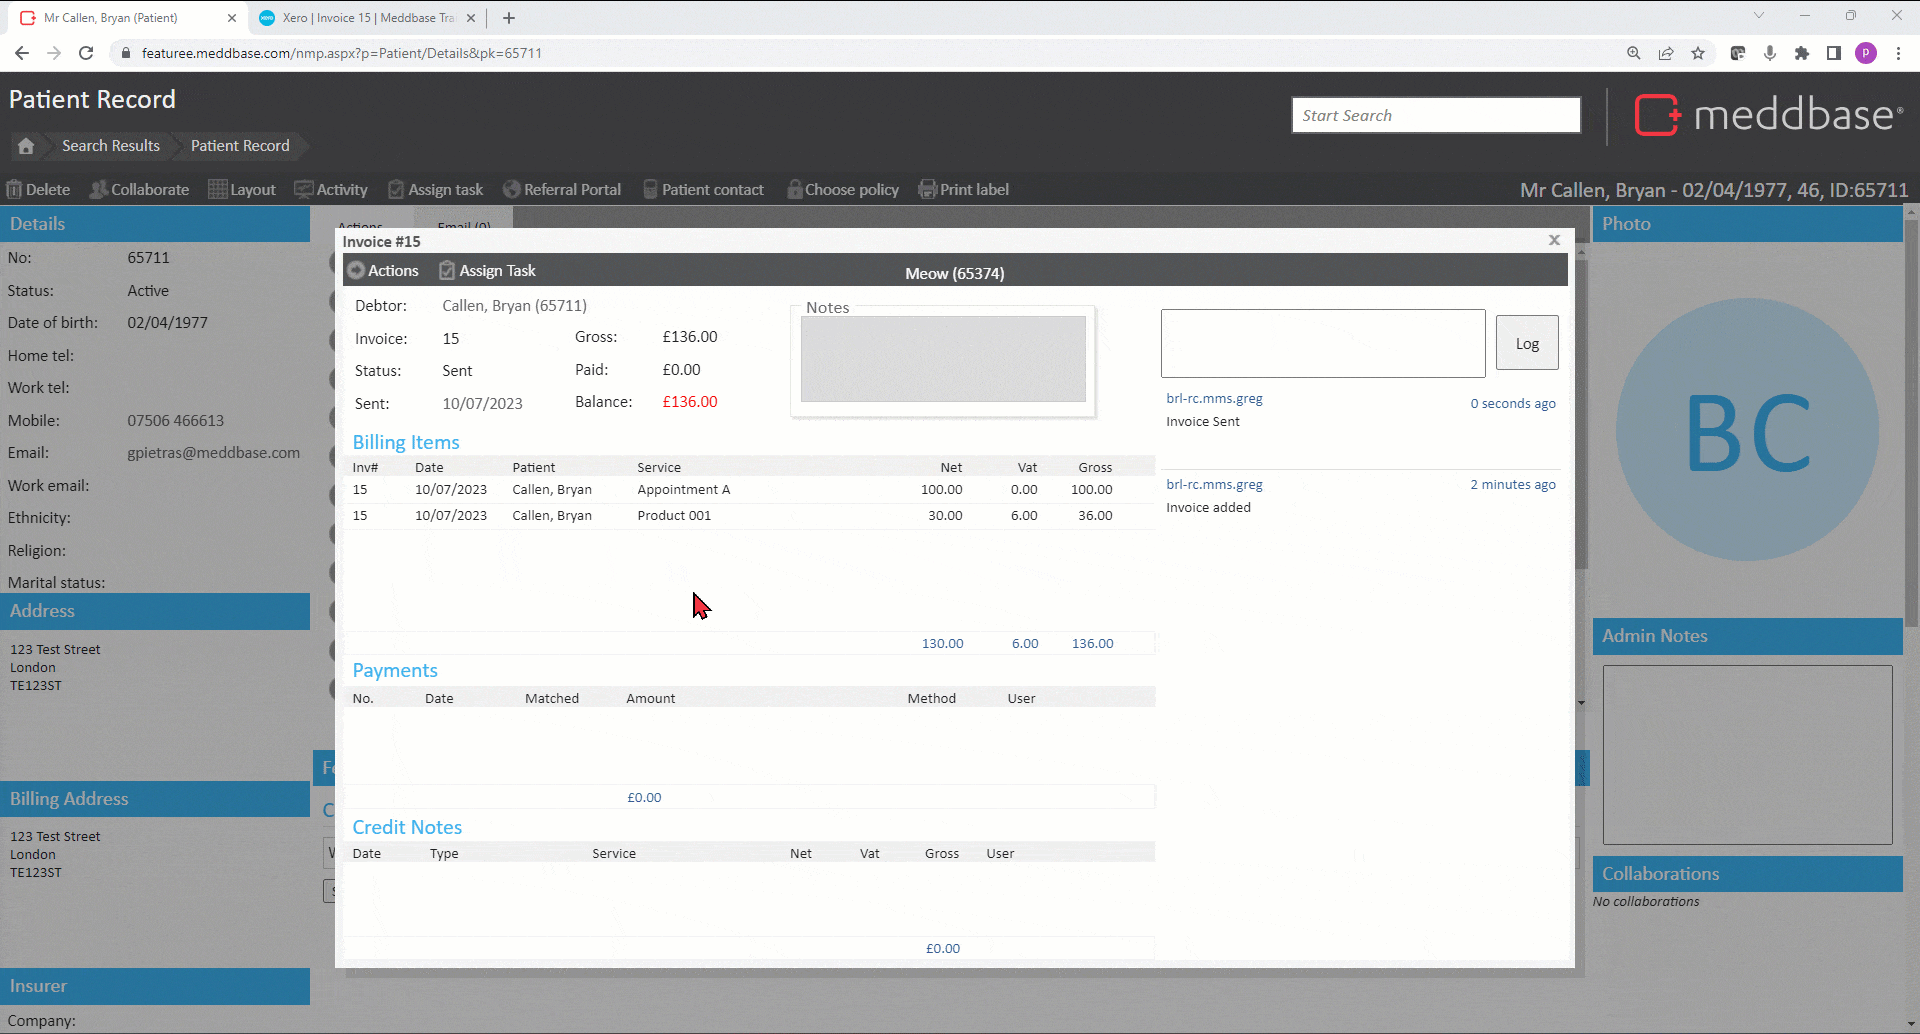Click the Notes text area
Screen dimensions: 1920x1034
tap(942, 359)
